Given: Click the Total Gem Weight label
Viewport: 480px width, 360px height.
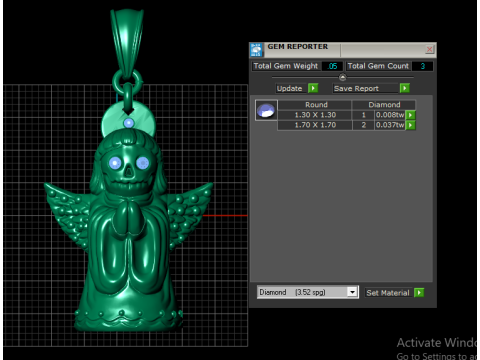Looking at the screenshot, I should tap(286, 66).
